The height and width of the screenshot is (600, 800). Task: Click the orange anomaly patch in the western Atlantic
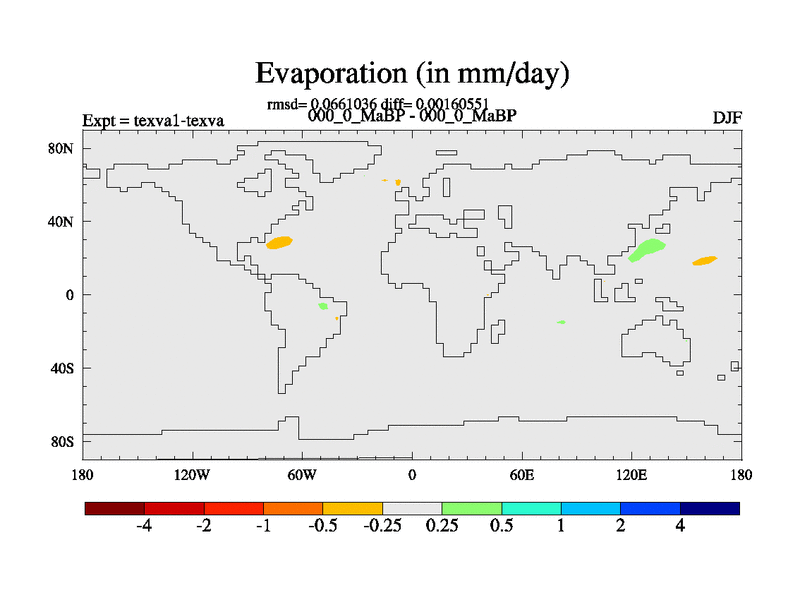[279, 242]
